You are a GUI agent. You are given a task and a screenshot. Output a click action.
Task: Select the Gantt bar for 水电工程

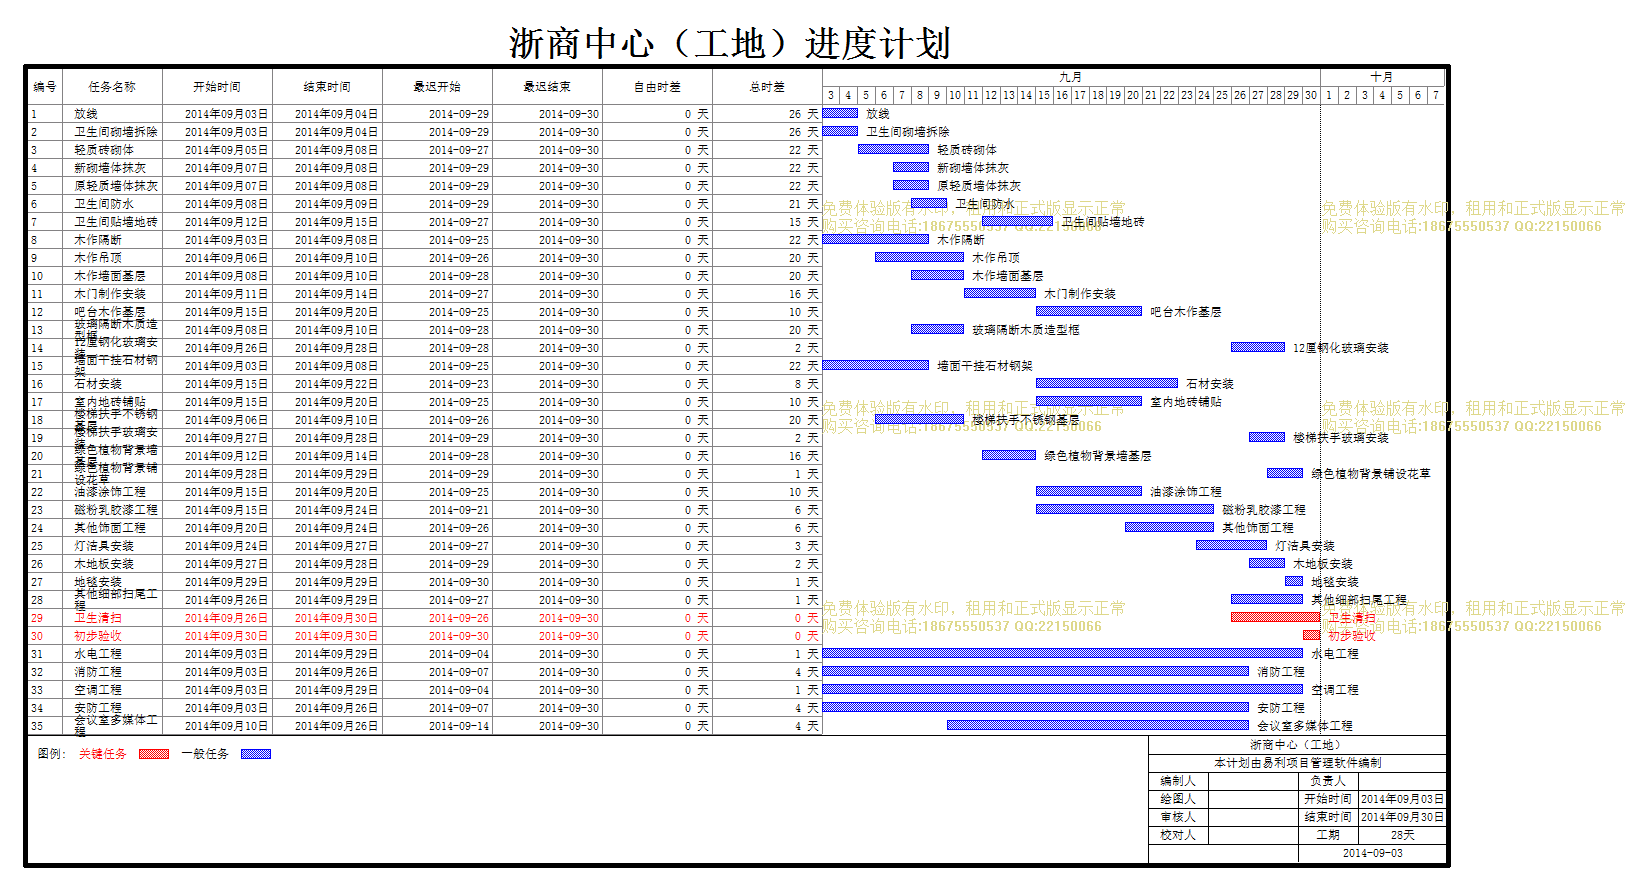pyautogui.click(x=1062, y=653)
